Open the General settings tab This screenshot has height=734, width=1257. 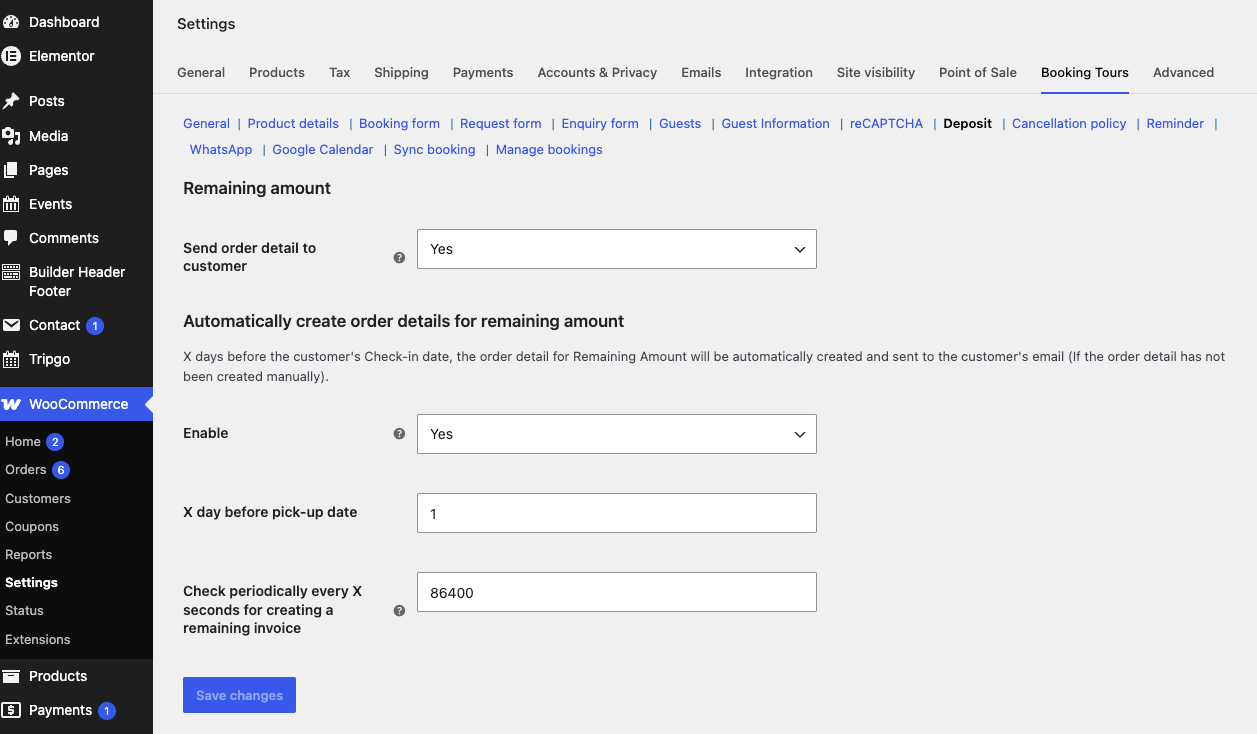(201, 72)
